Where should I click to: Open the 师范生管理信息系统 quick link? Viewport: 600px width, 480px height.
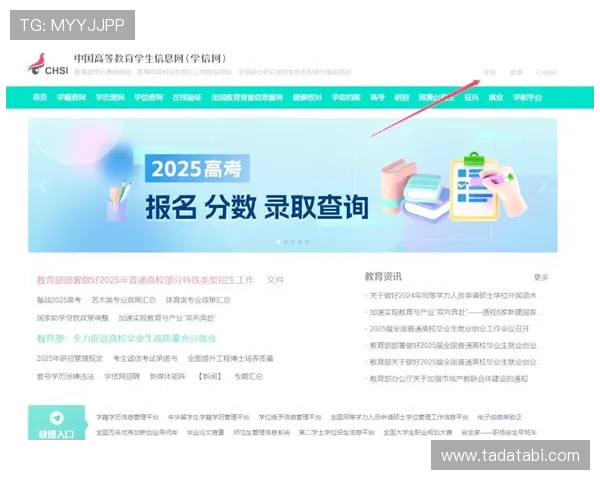(261, 433)
